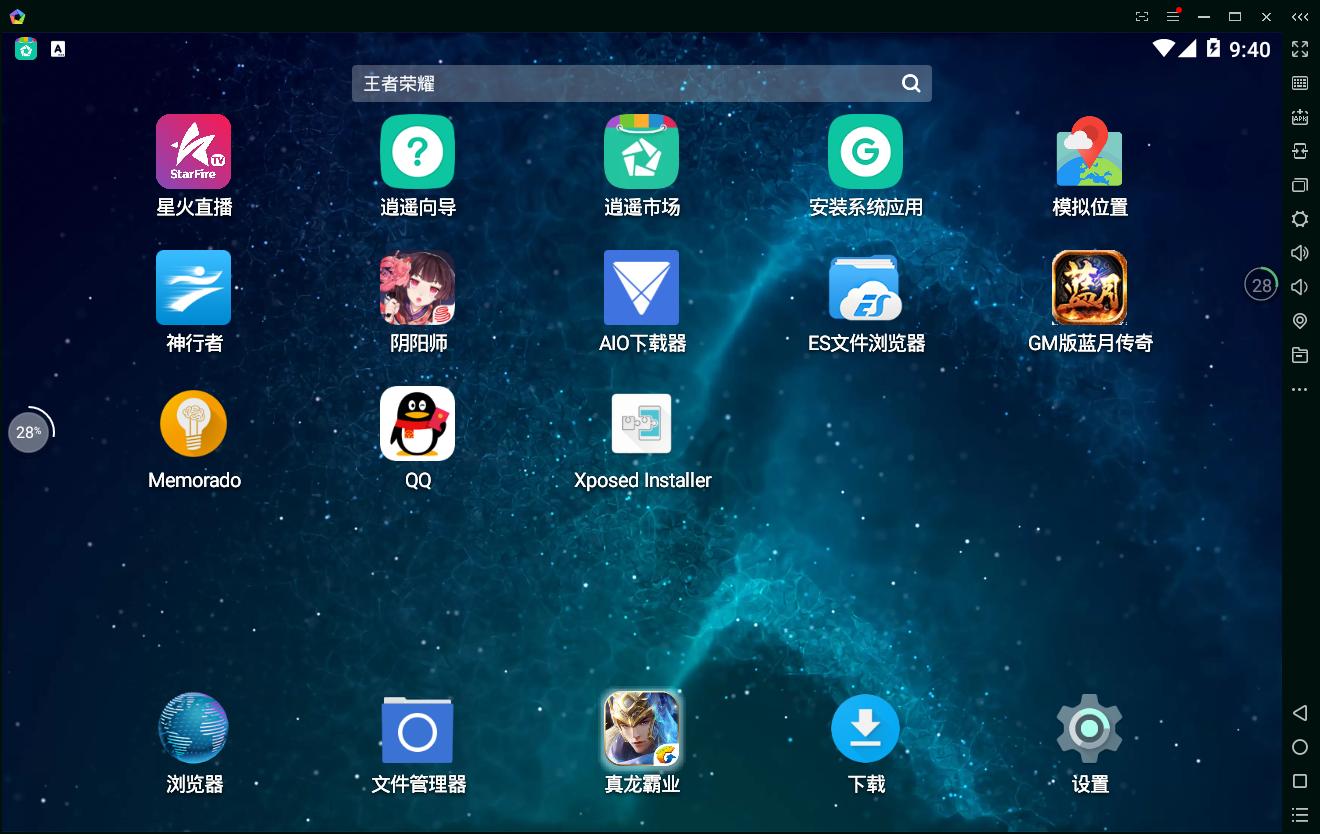The image size is (1320, 834).
Task: Open GPS location pin in sidebar
Action: click(x=1300, y=321)
